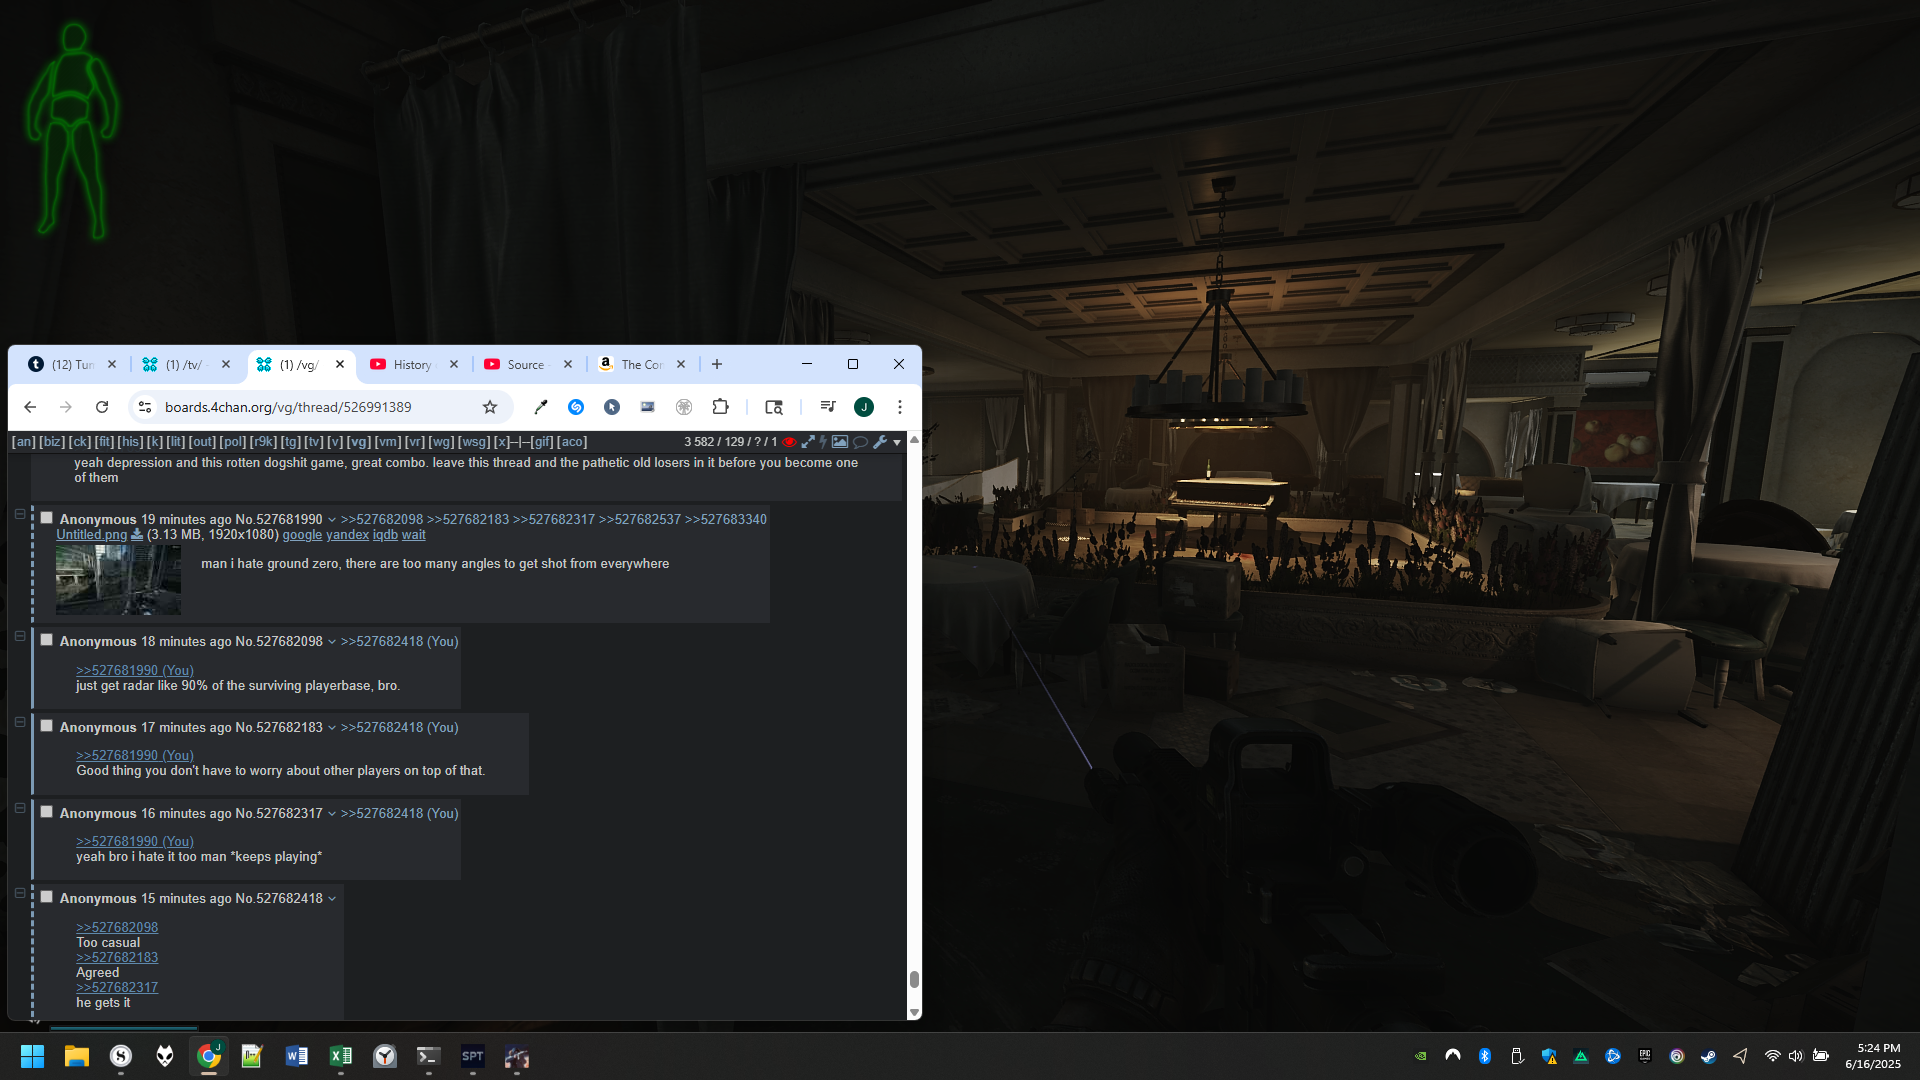1920x1080 pixels.
Task: Open the Shazam extension icon
Action: pyautogui.click(x=576, y=407)
